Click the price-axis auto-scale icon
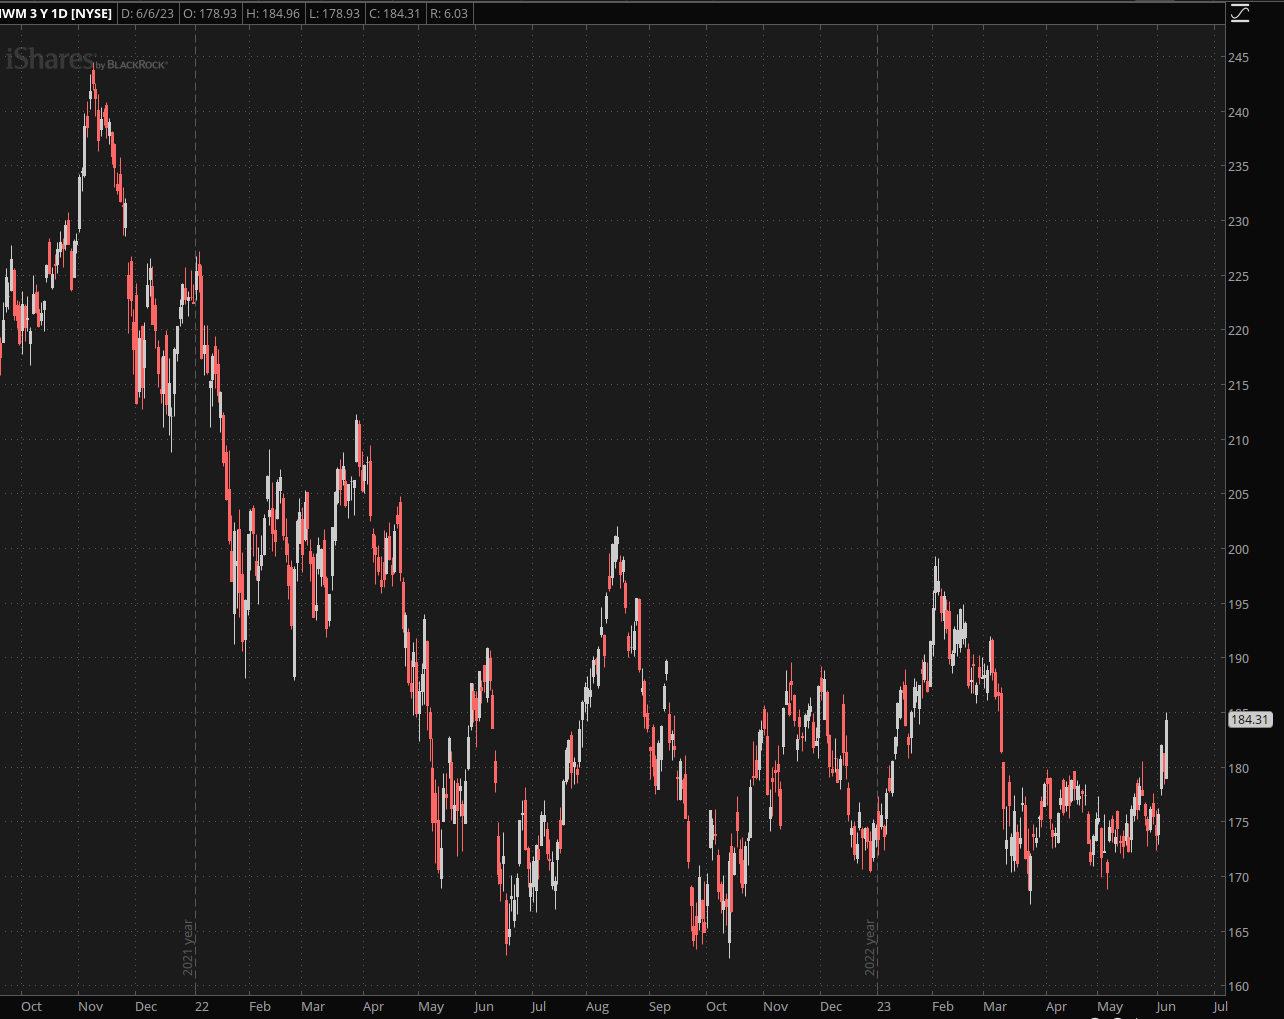 coord(1240,13)
